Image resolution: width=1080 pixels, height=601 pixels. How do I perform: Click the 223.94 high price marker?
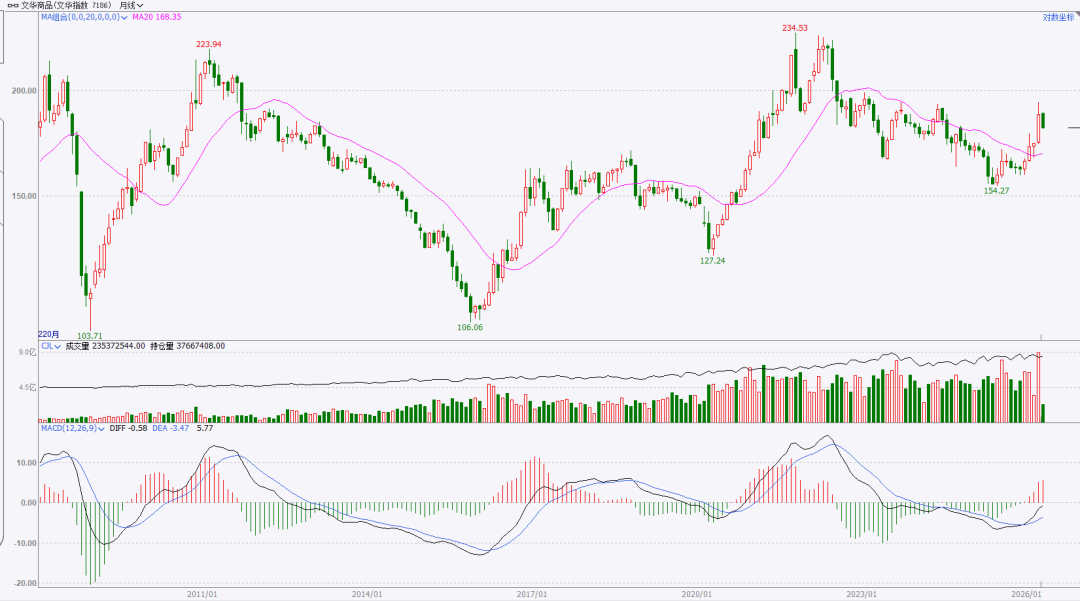click(x=209, y=45)
